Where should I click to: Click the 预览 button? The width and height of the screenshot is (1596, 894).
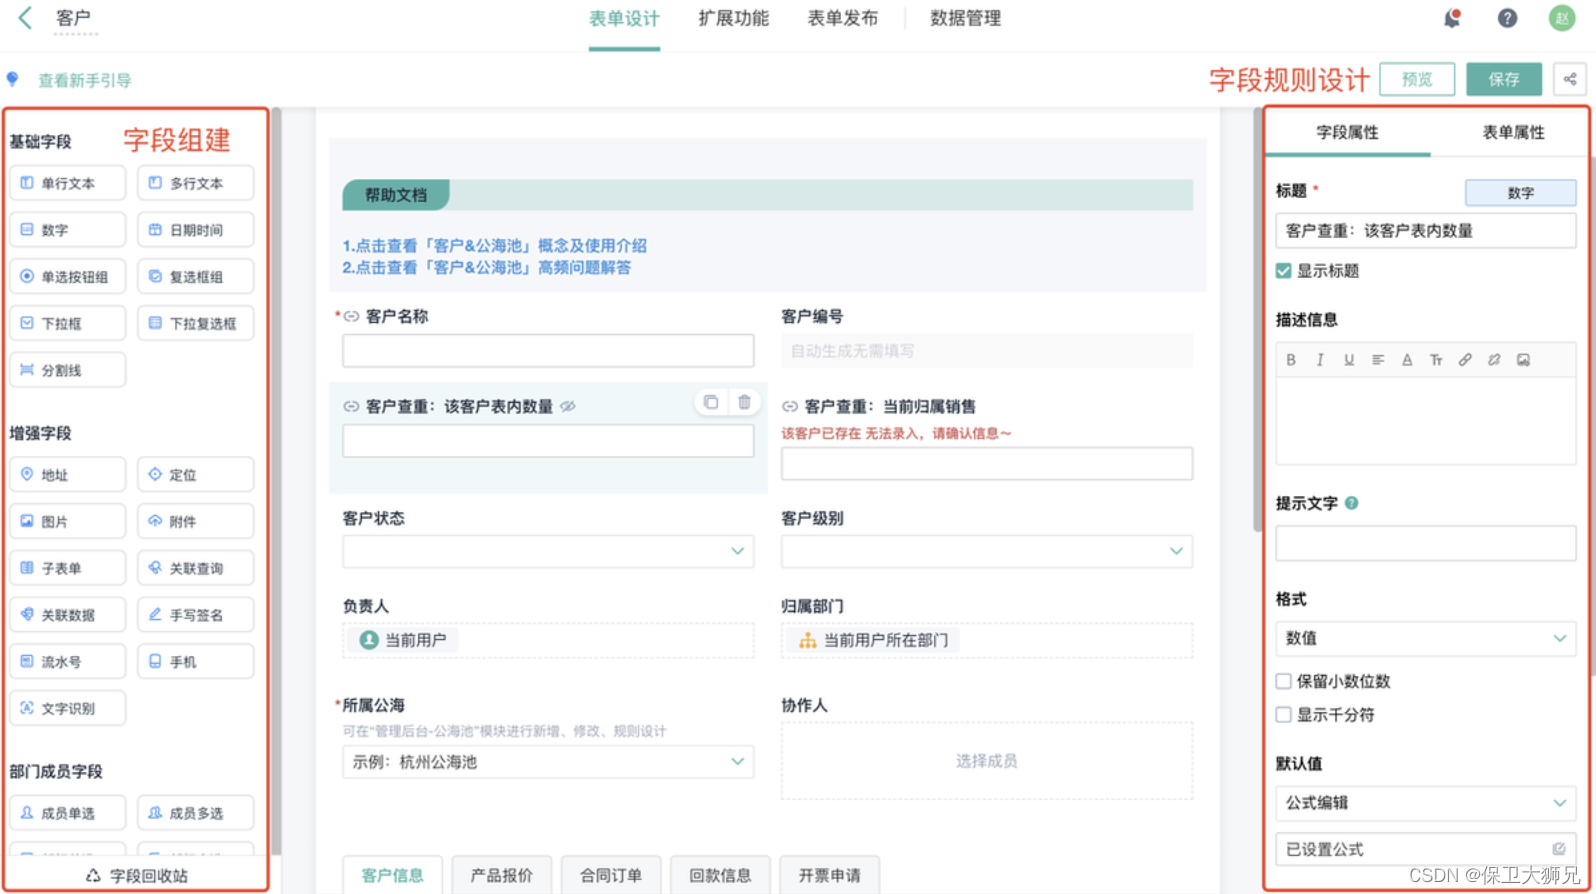point(1417,79)
